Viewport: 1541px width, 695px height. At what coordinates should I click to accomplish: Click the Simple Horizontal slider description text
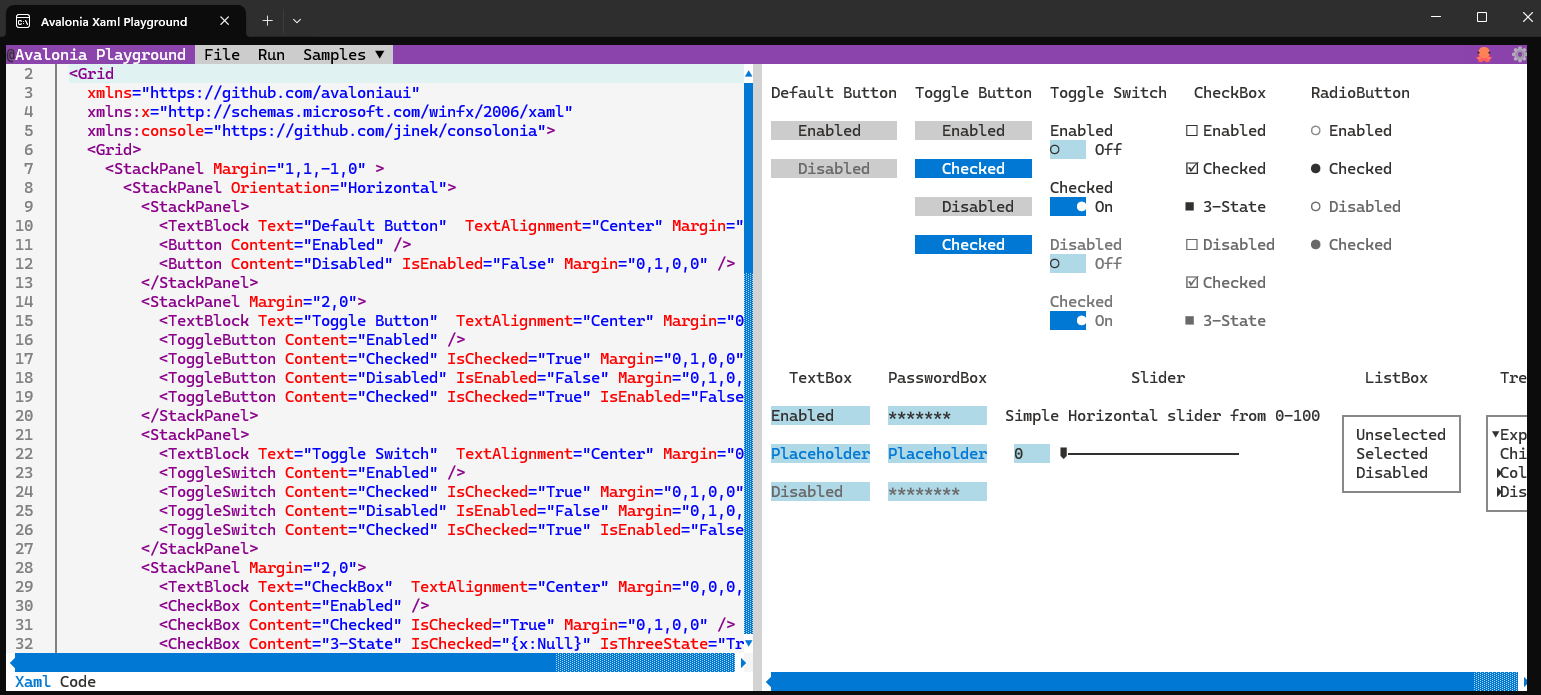pyautogui.click(x=1162, y=416)
